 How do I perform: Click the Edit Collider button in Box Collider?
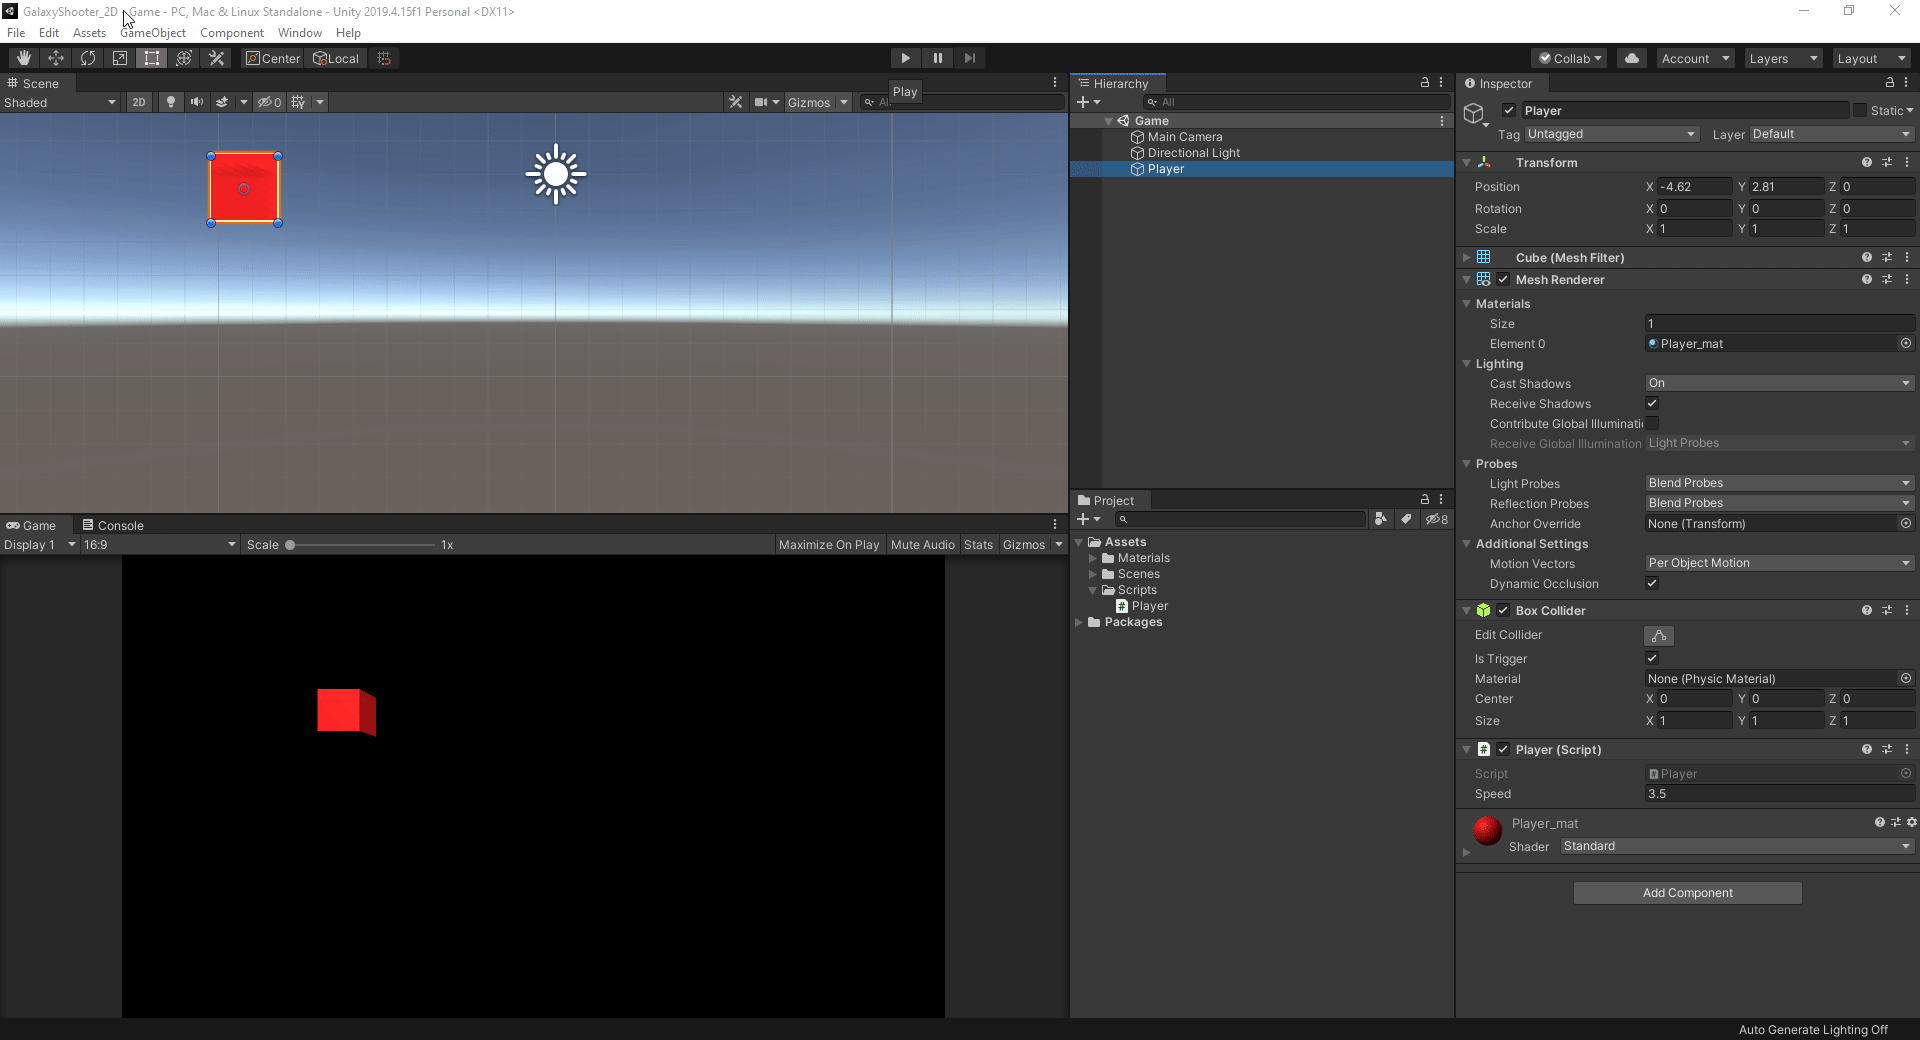coord(1659,635)
